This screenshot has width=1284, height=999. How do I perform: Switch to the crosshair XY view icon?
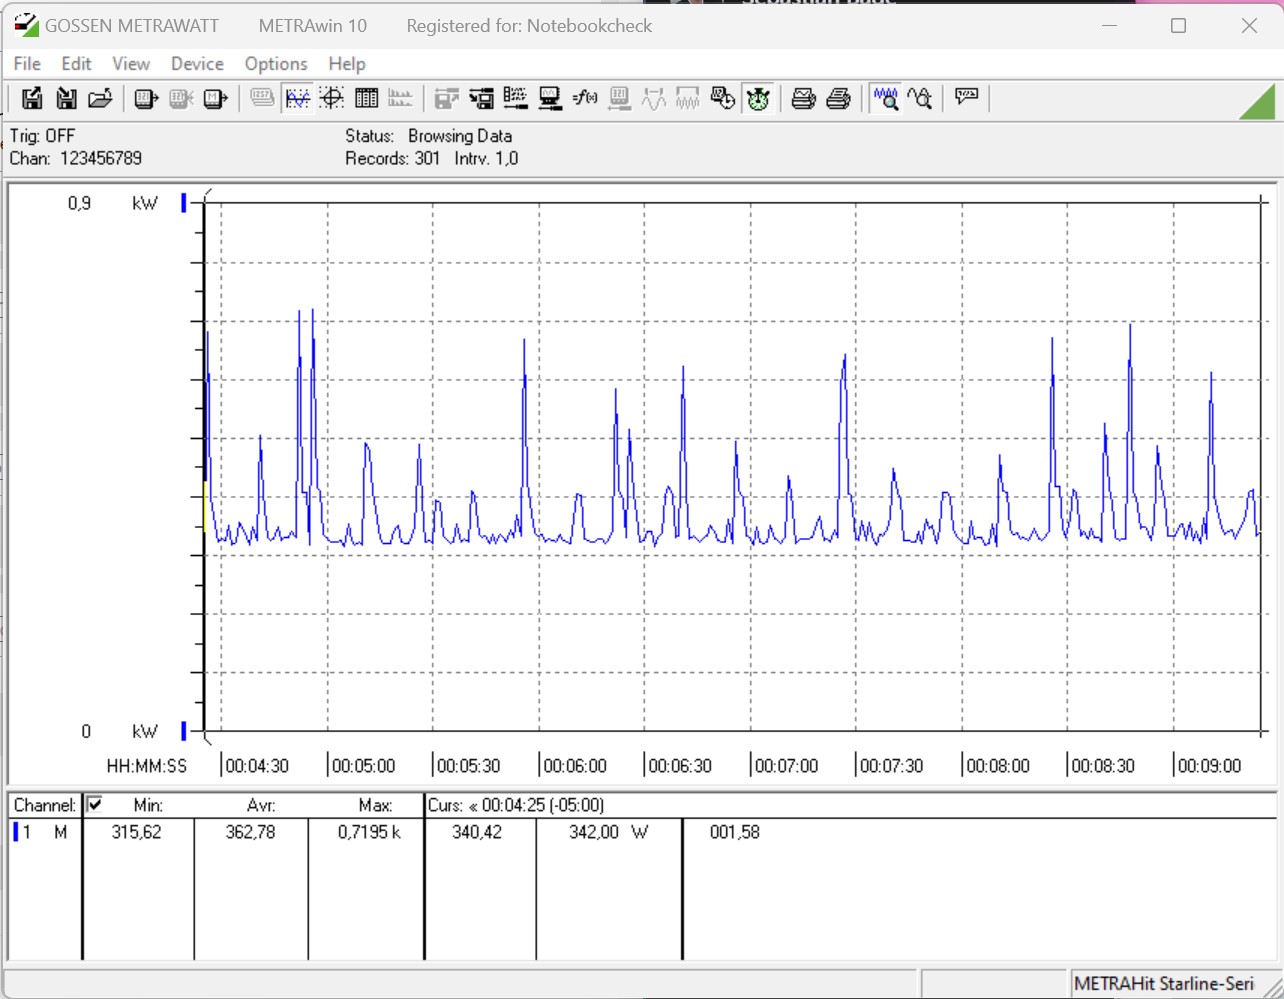pos(332,98)
